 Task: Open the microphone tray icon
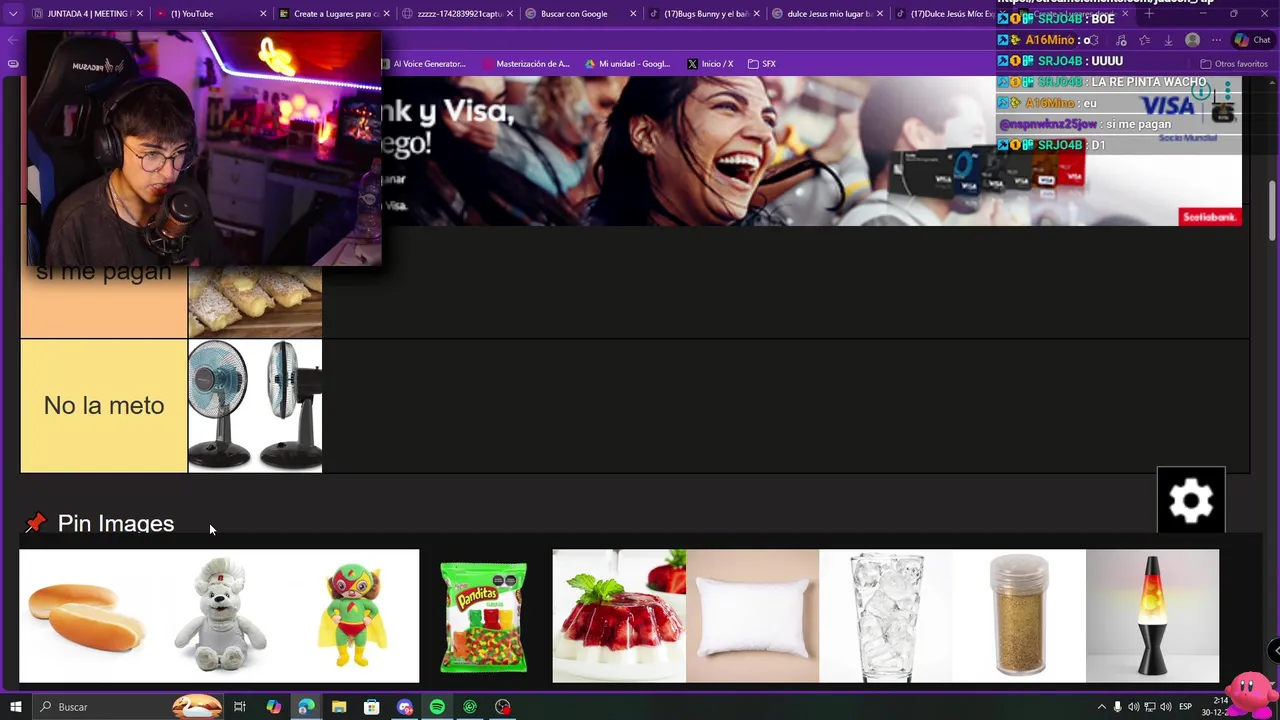(x=1118, y=707)
